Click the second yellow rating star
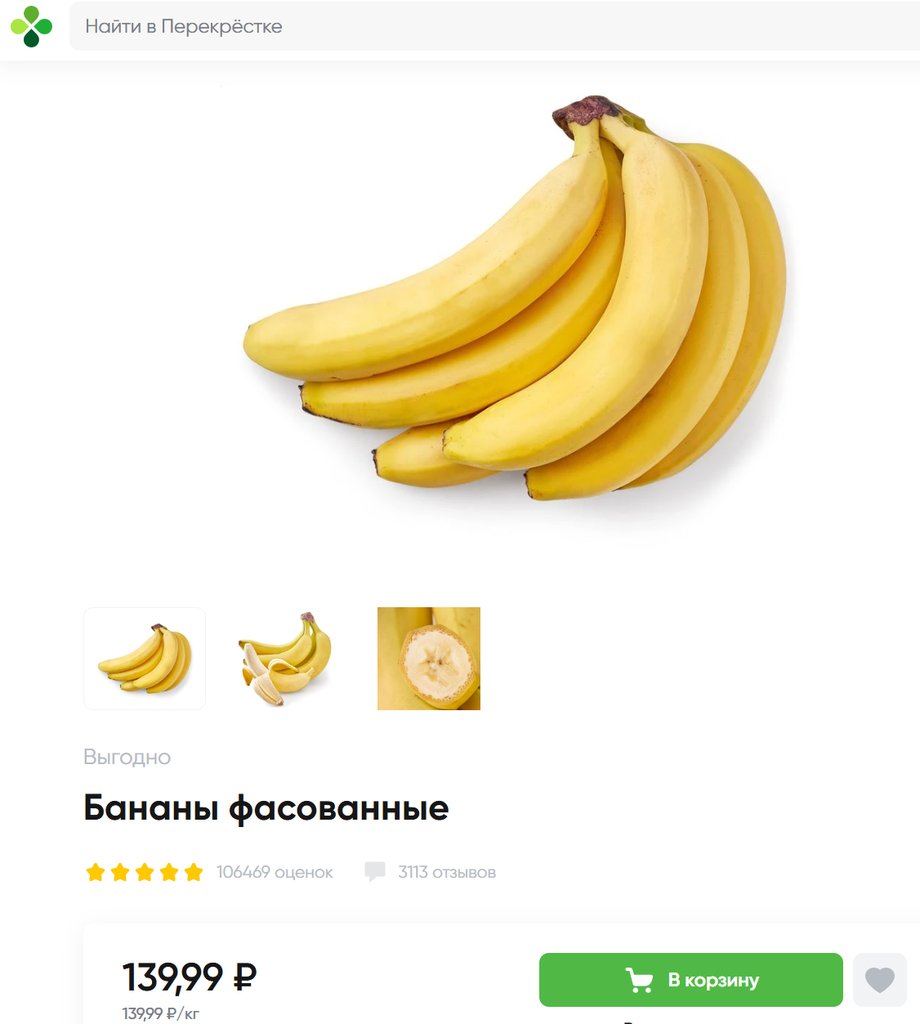This screenshot has width=920, height=1024. [x=120, y=872]
